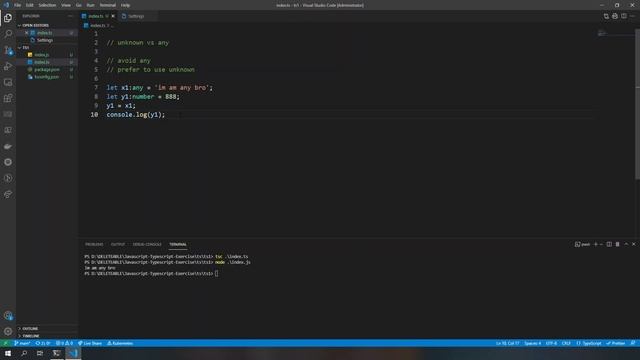Open Windows Start menu
The image size is (640, 360).
[8, 353]
